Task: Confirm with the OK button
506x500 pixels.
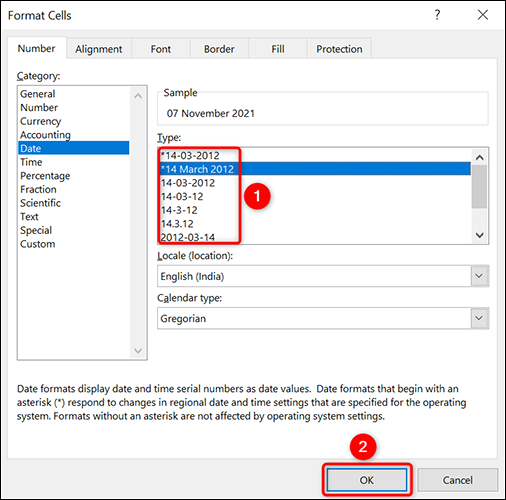Action: point(367,480)
